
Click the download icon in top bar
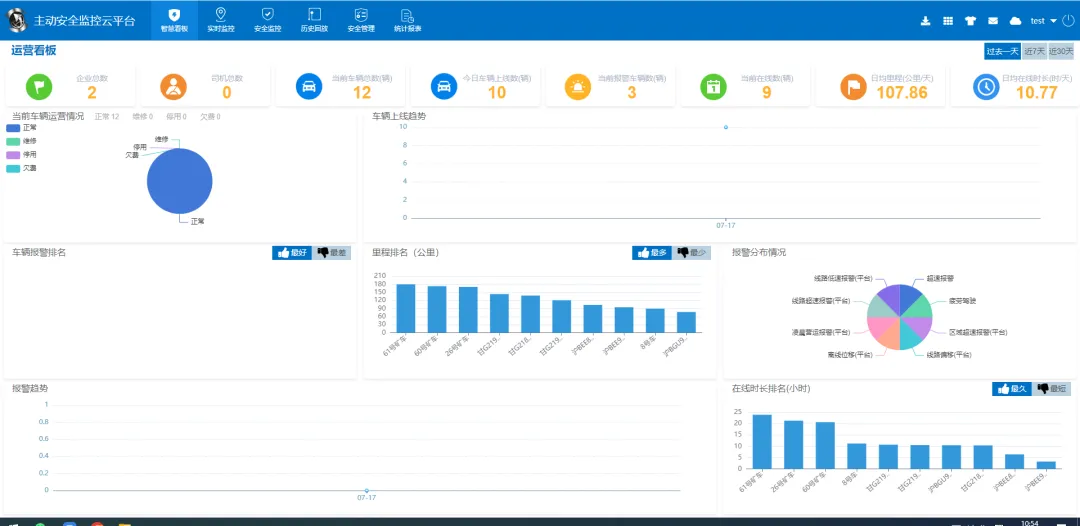pyautogui.click(x=925, y=21)
